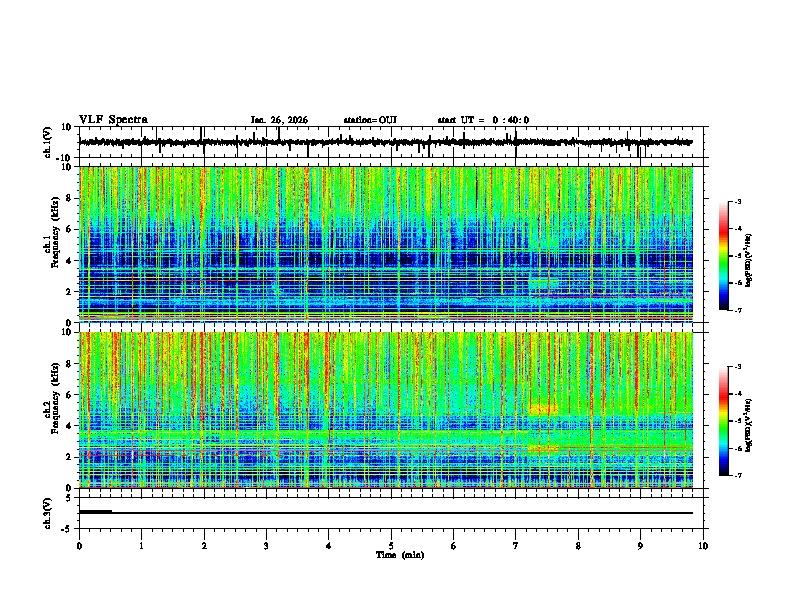The width and height of the screenshot is (792, 612).
Task: Click the "VLF Spectra" plot title
Action: click(x=113, y=120)
